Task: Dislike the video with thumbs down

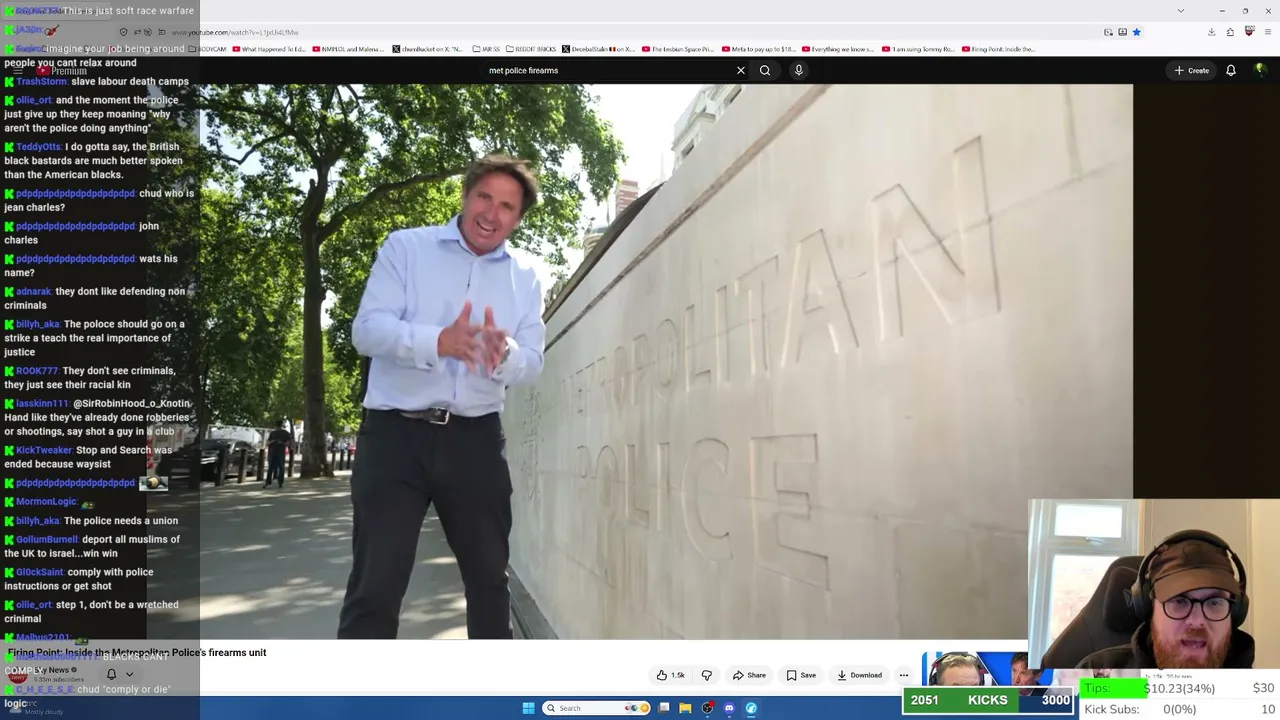Action: (707, 675)
